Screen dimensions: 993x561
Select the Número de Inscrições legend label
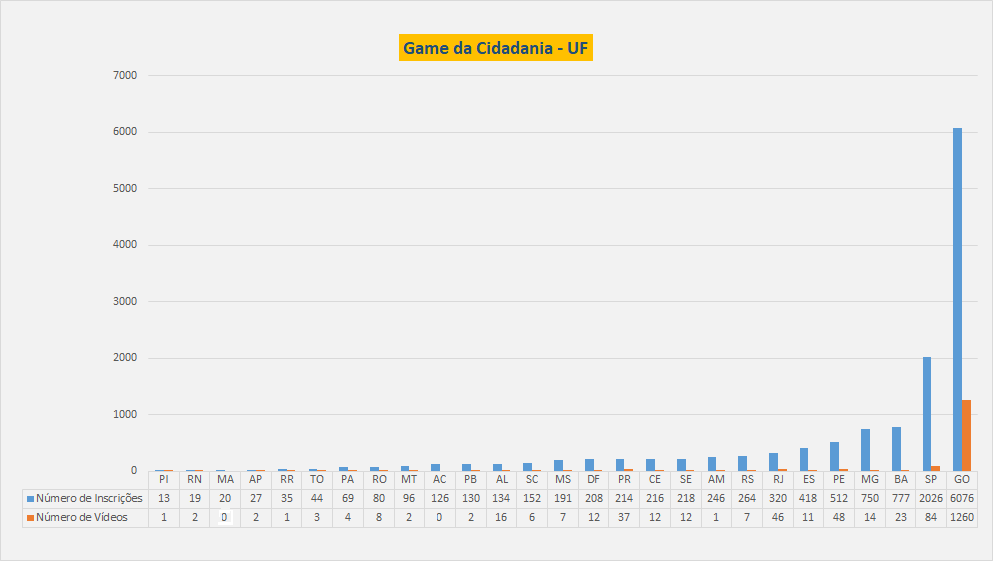point(89,498)
